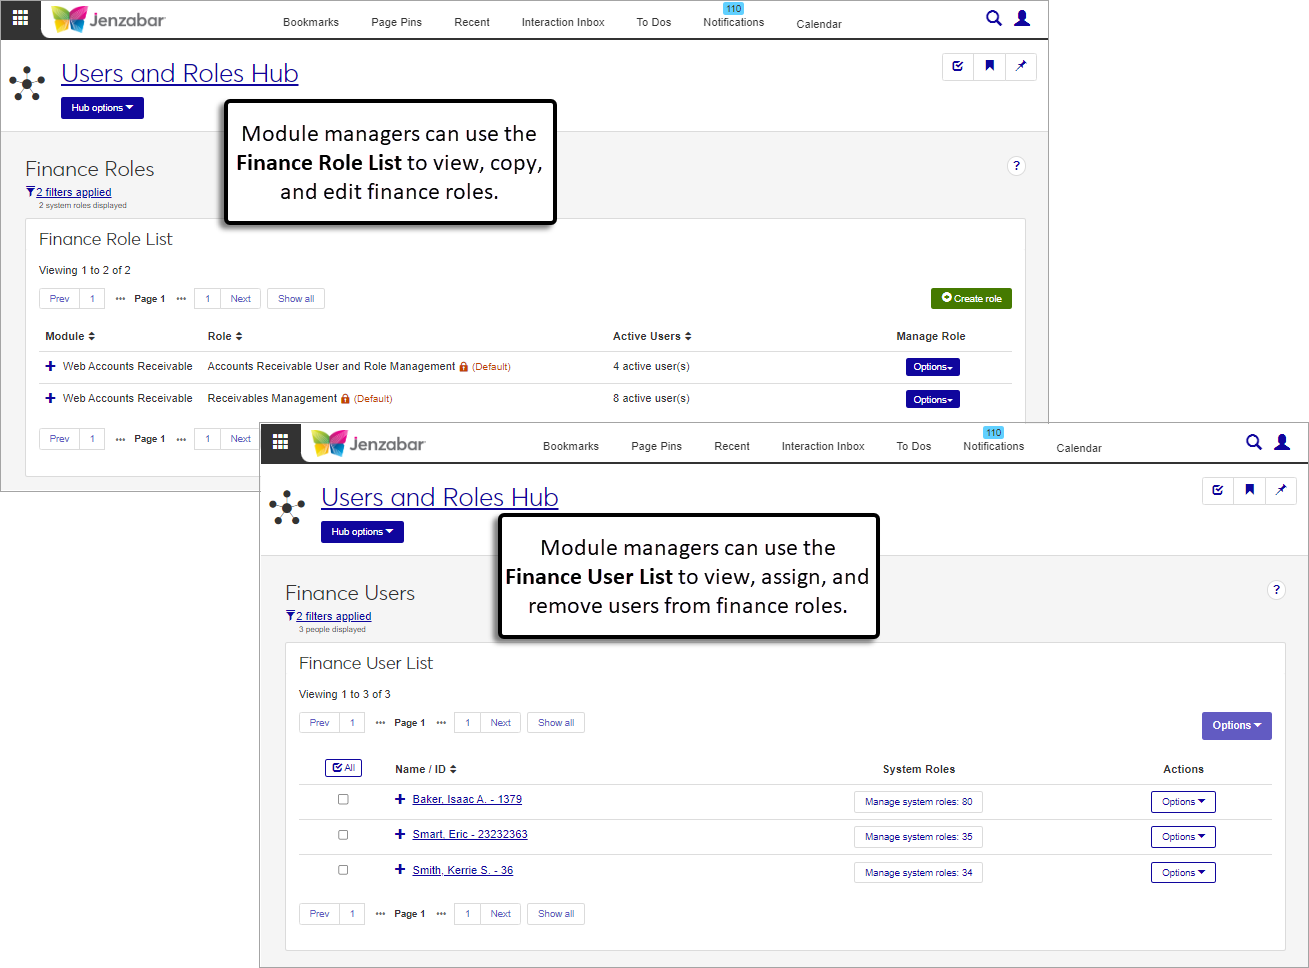
Task: Click the green Create role button
Action: [x=971, y=299]
